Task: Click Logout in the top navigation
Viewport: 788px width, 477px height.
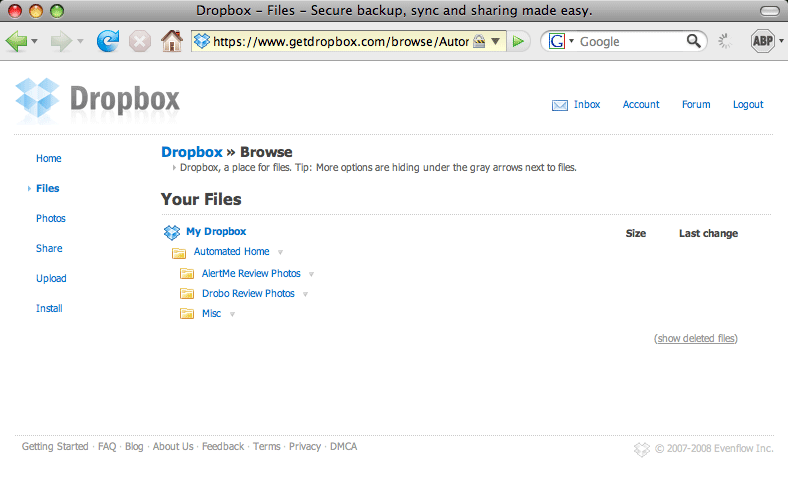Action: [x=748, y=105]
